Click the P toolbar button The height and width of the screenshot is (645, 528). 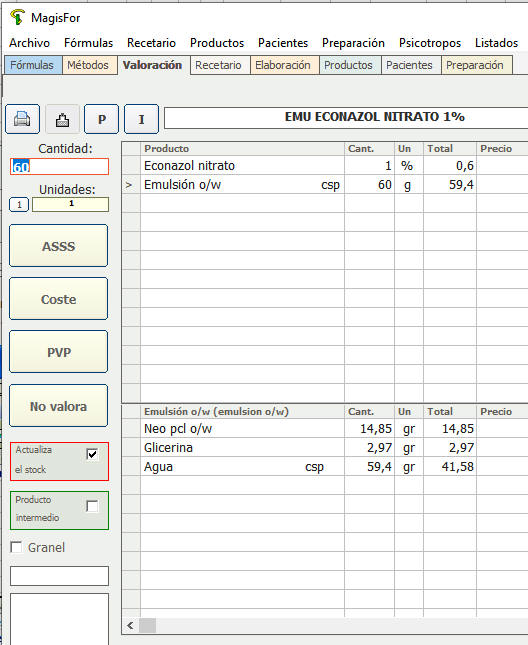click(x=102, y=119)
